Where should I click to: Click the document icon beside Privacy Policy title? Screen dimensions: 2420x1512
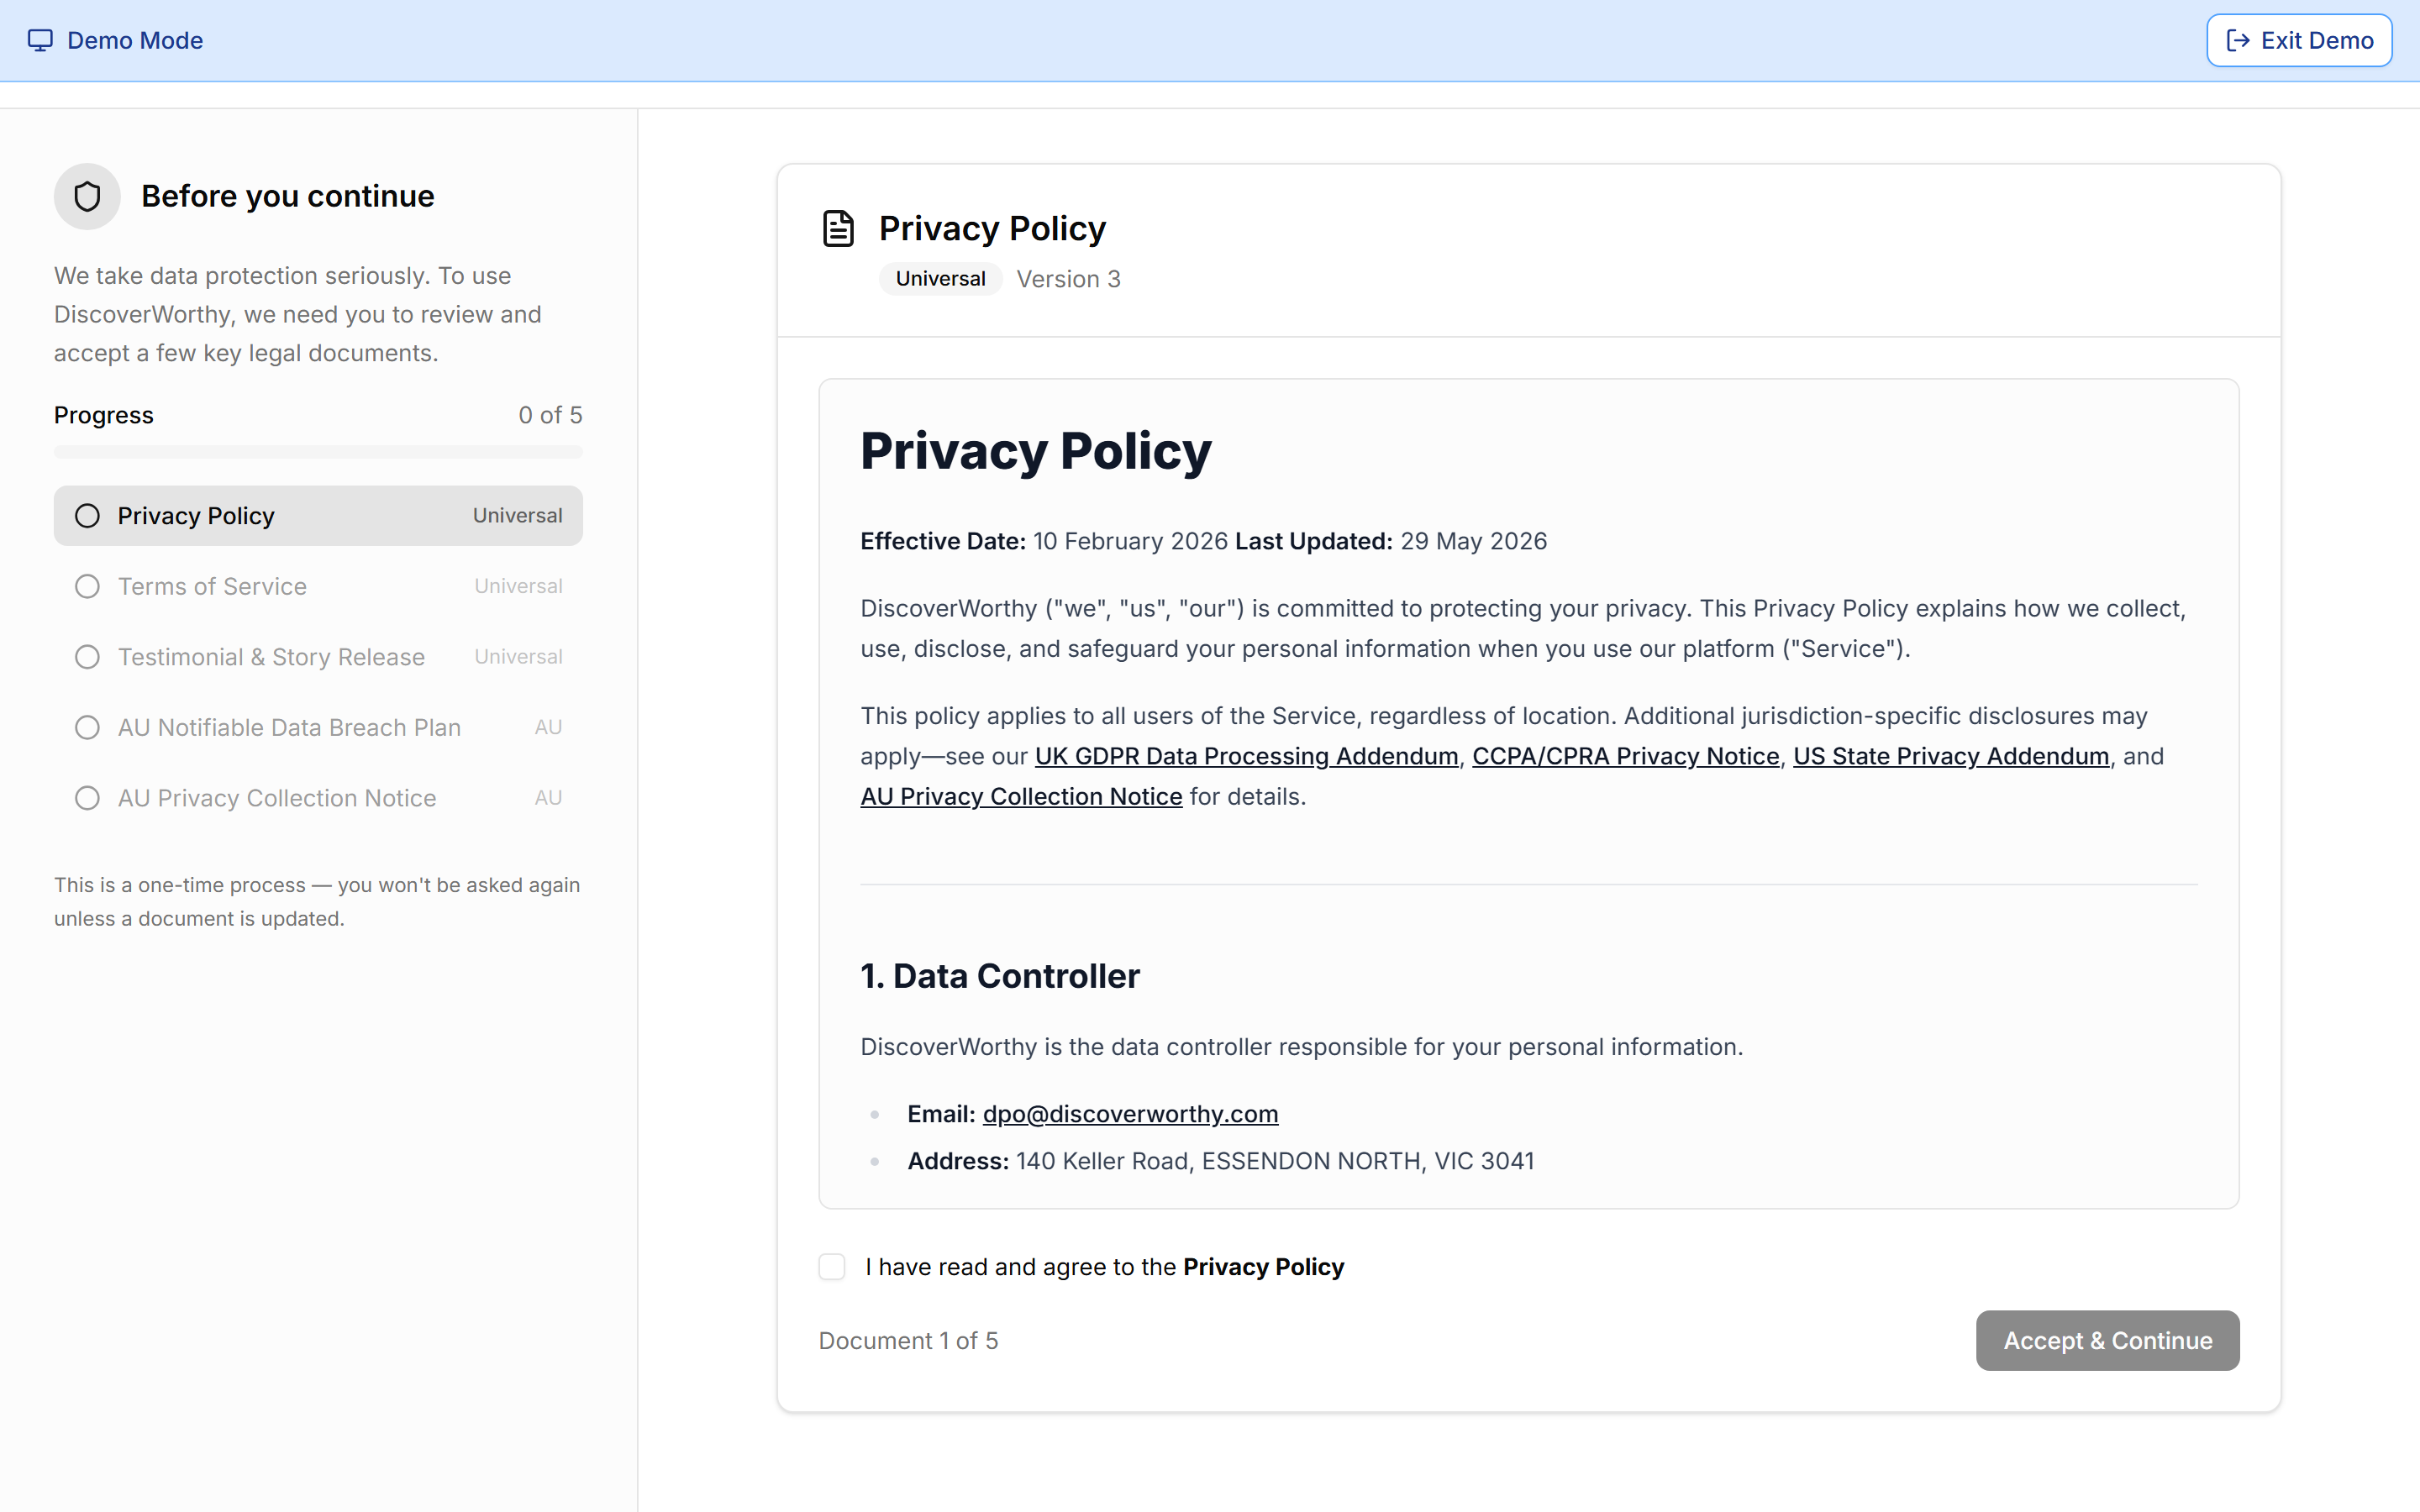[x=838, y=228]
